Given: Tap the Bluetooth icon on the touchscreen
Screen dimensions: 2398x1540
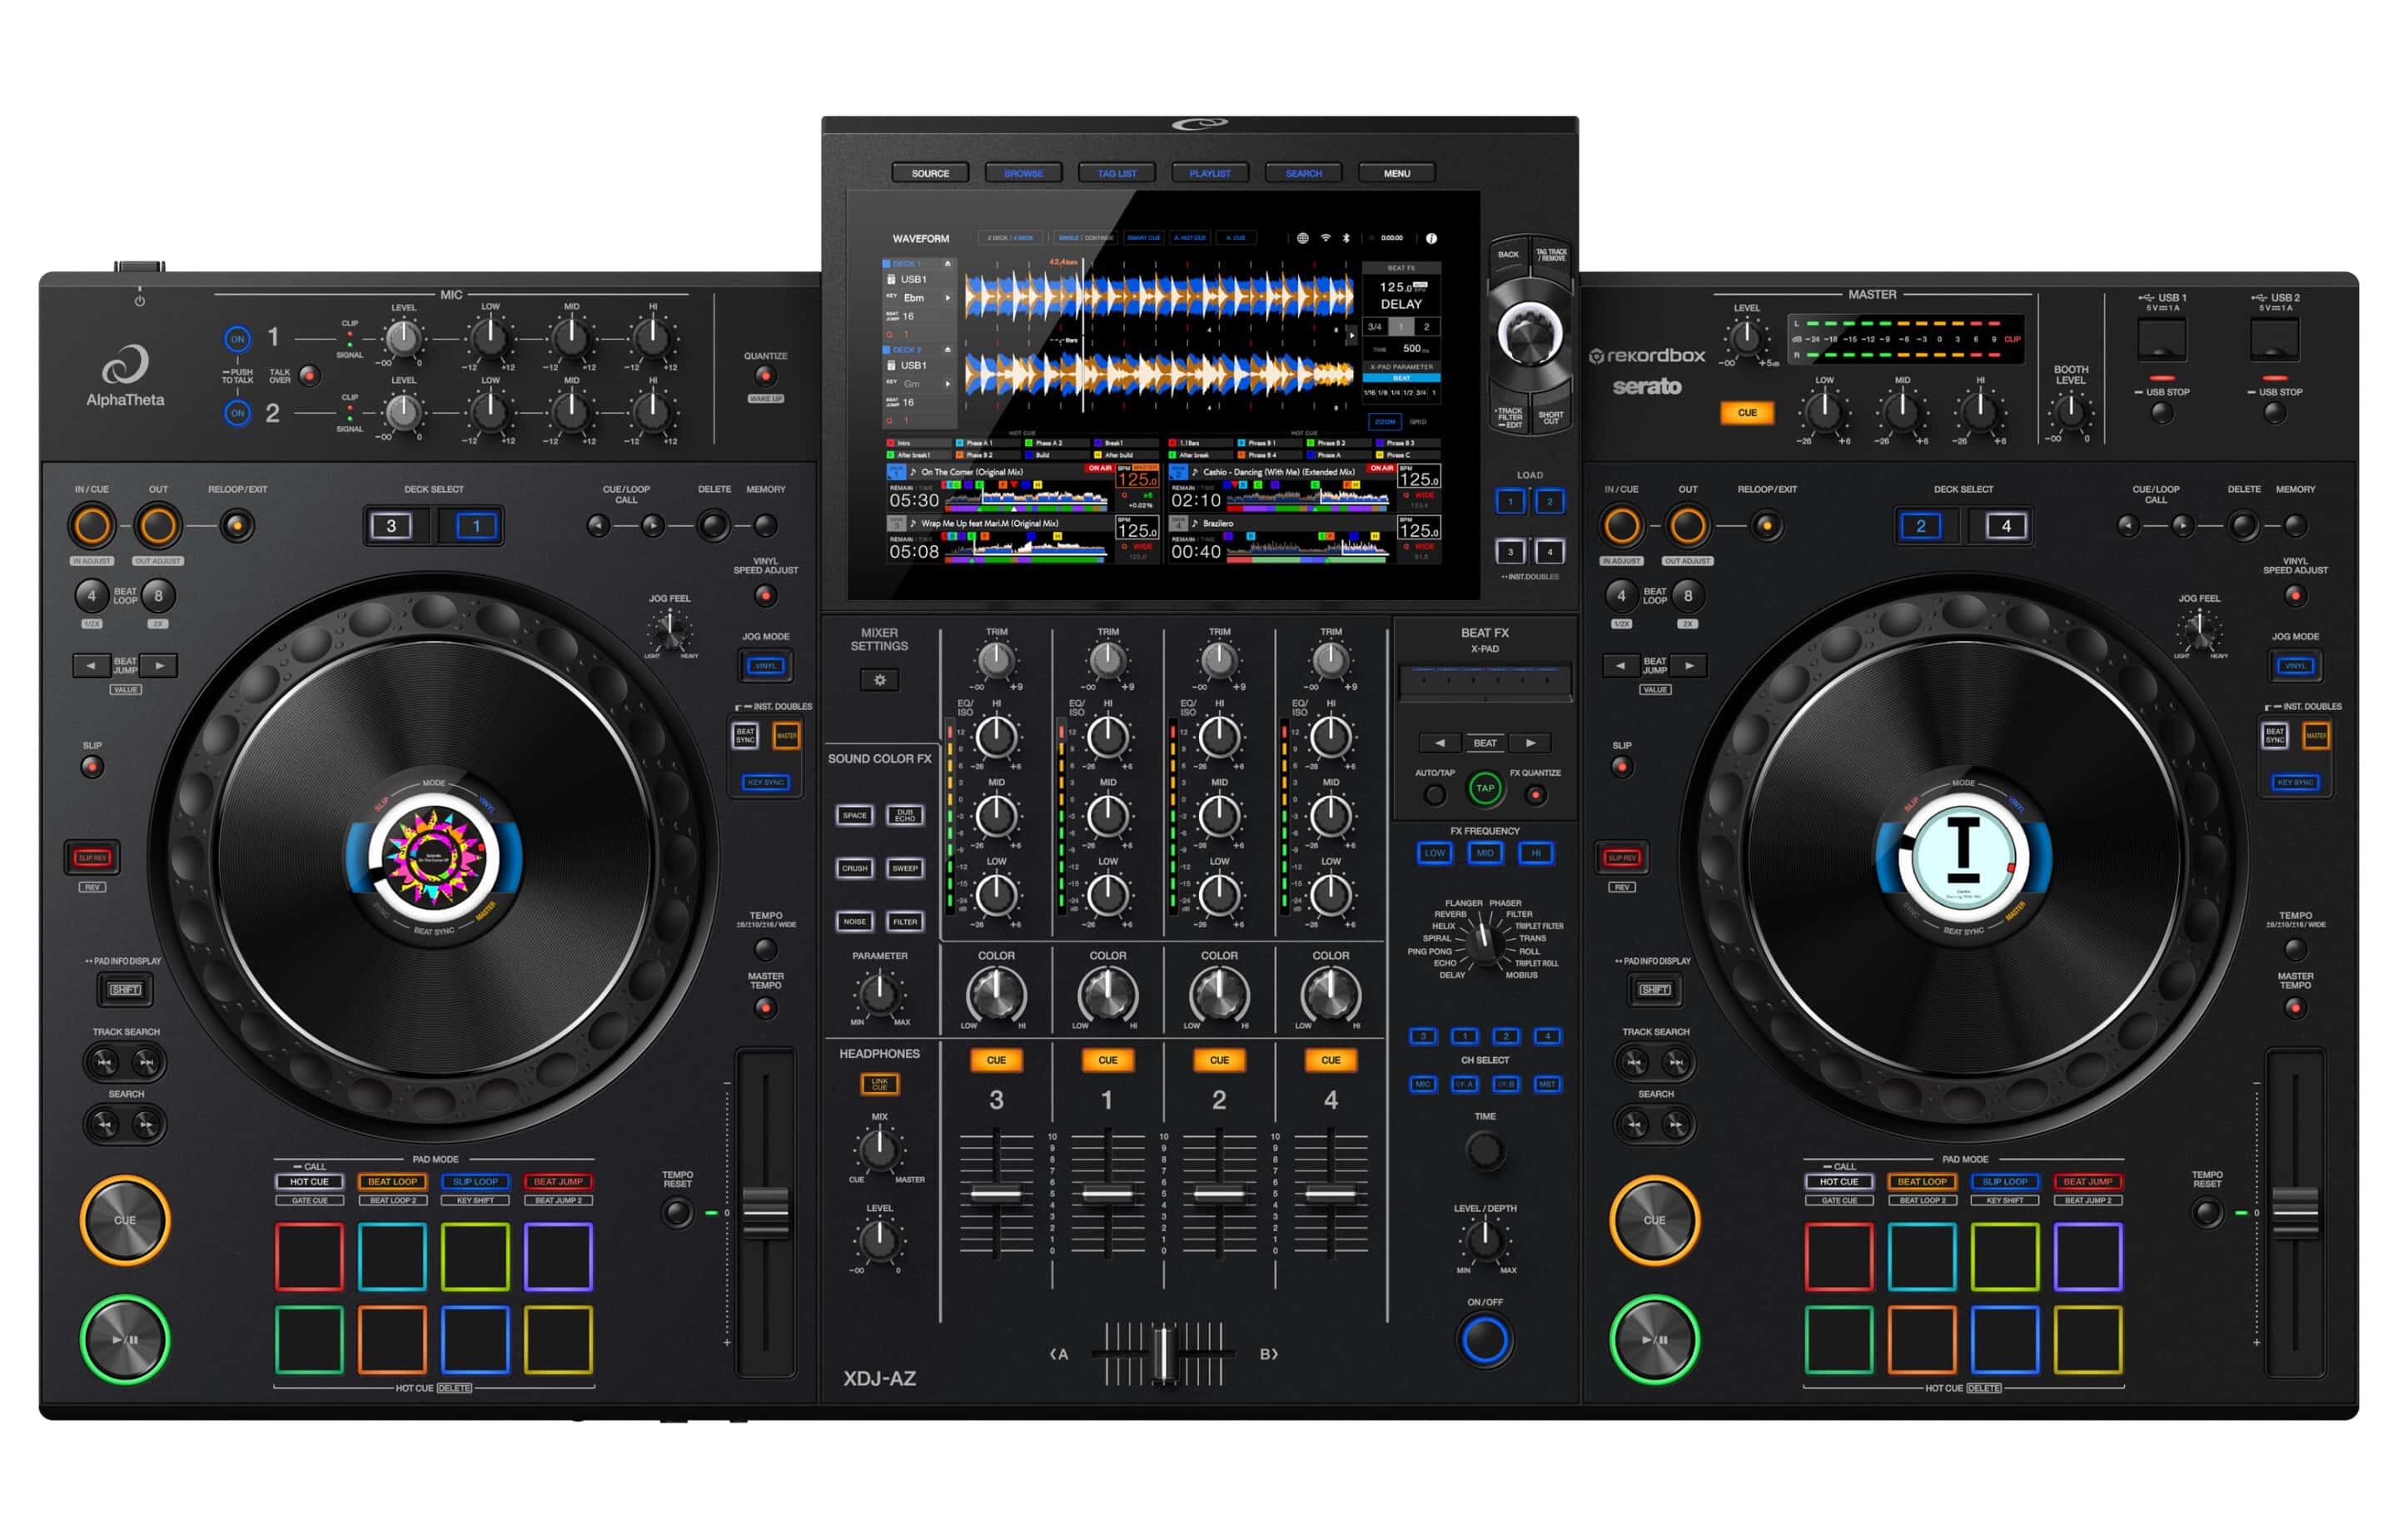Looking at the screenshot, I should click(x=1346, y=238).
